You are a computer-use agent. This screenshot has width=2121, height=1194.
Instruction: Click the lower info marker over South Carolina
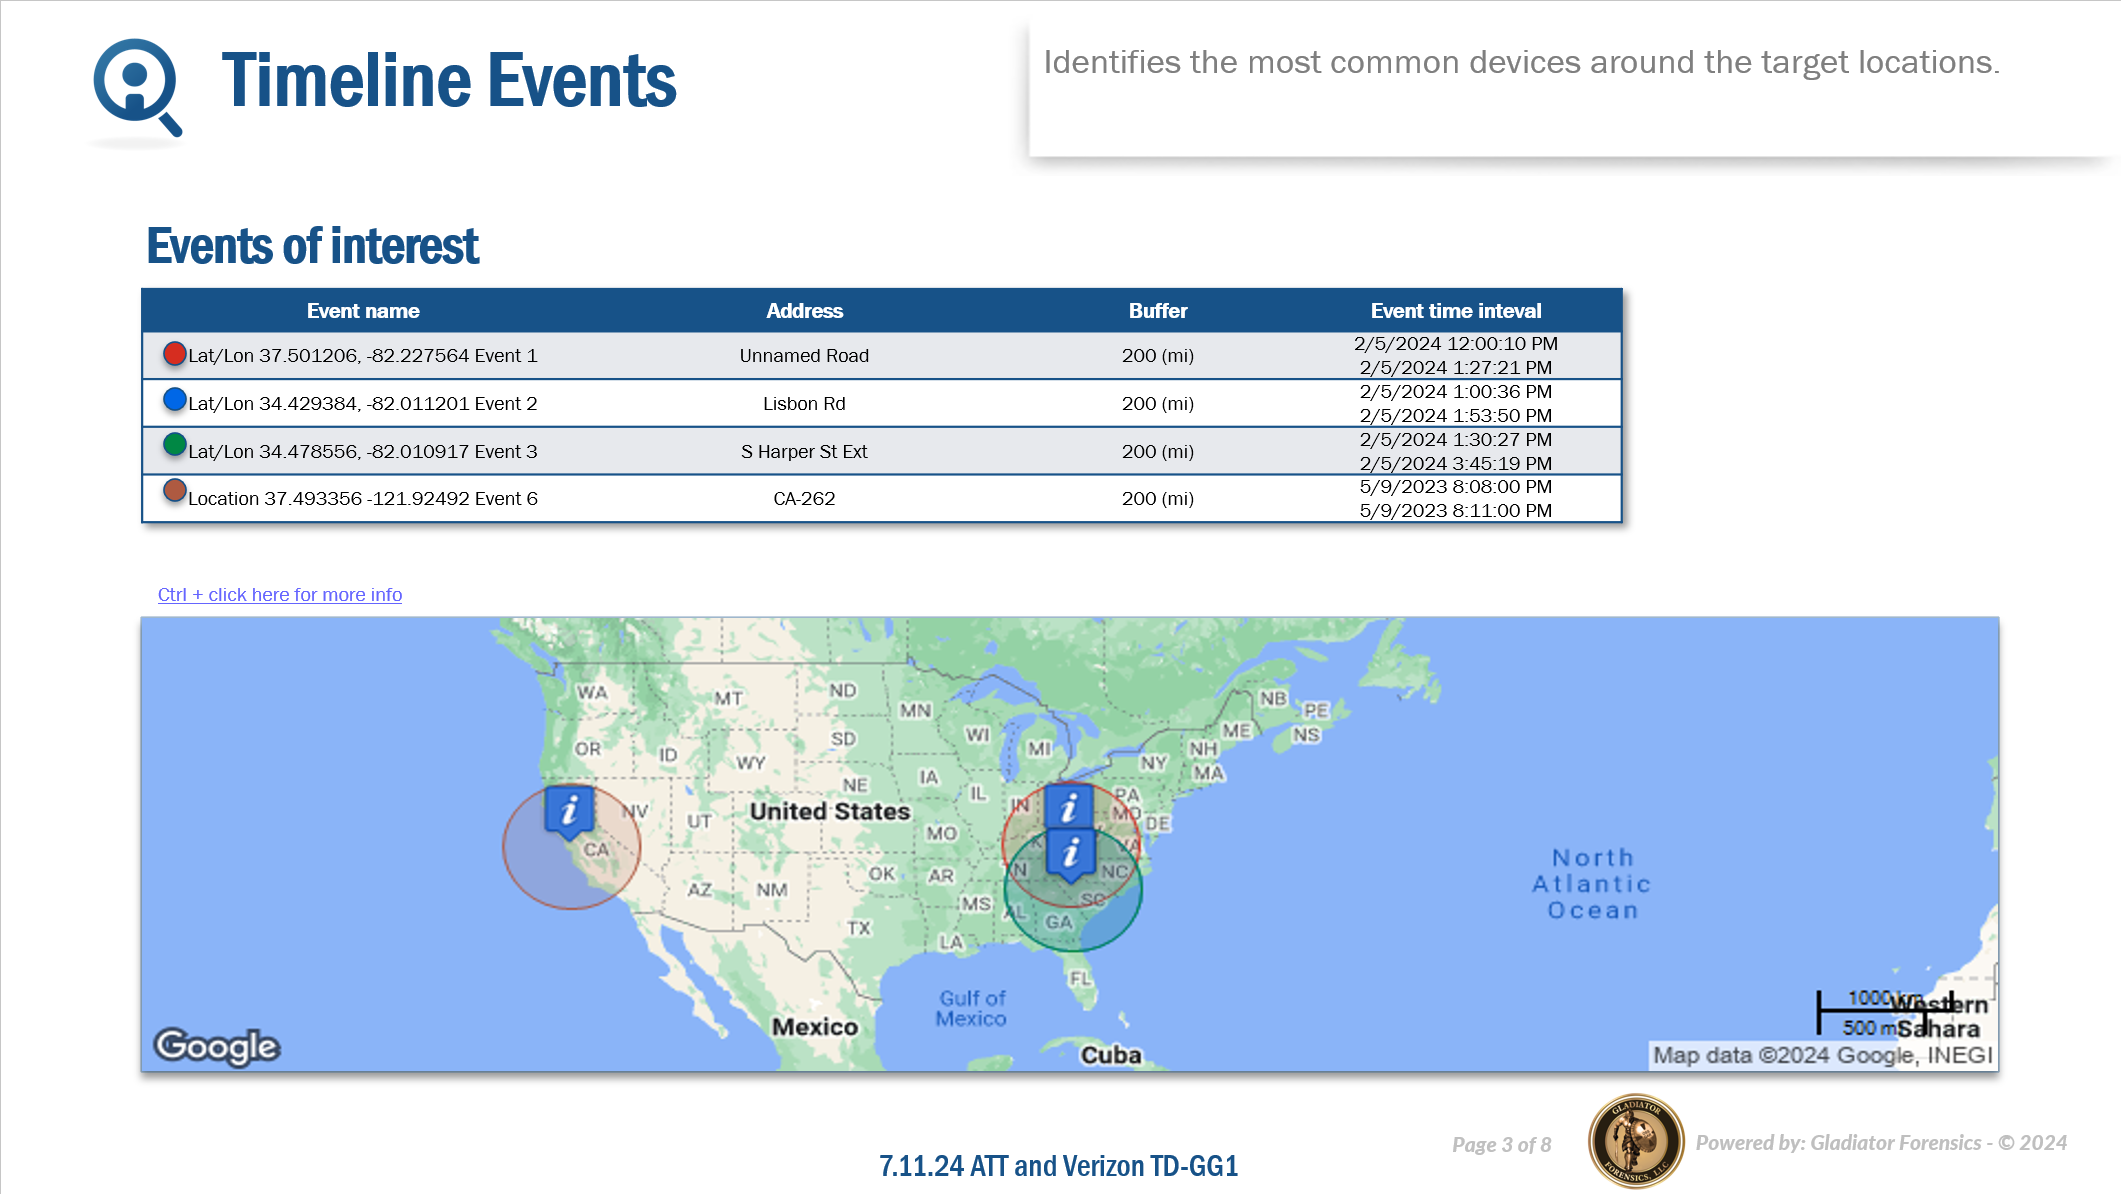[1070, 852]
